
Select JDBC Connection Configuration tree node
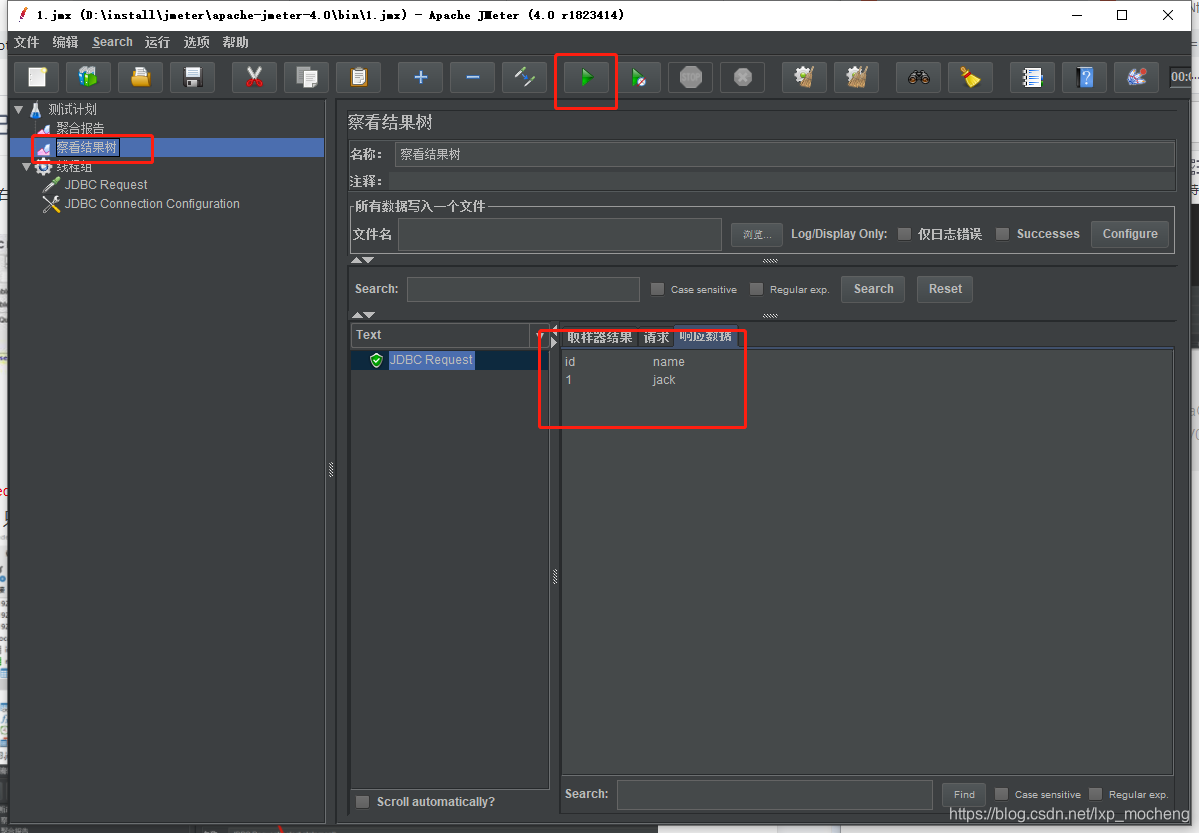151,204
